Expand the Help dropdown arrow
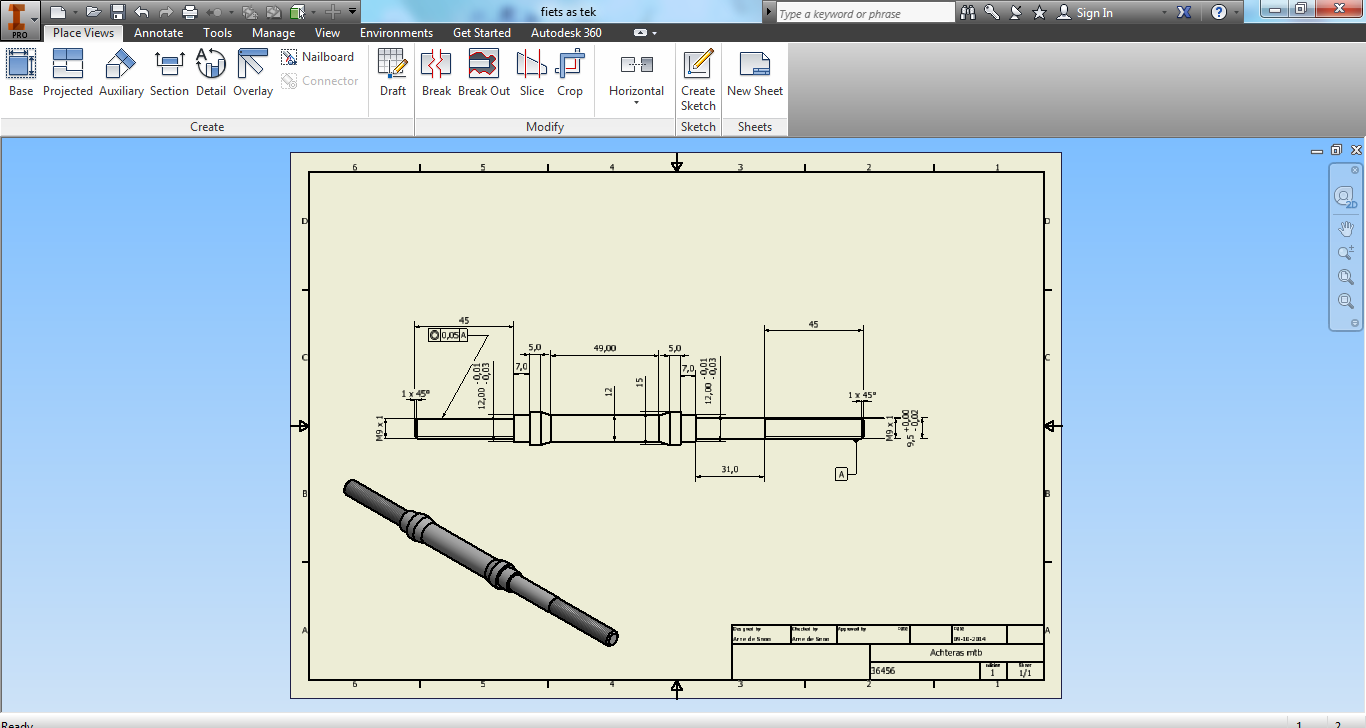Image resolution: width=1366 pixels, height=728 pixels. click(x=1238, y=13)
